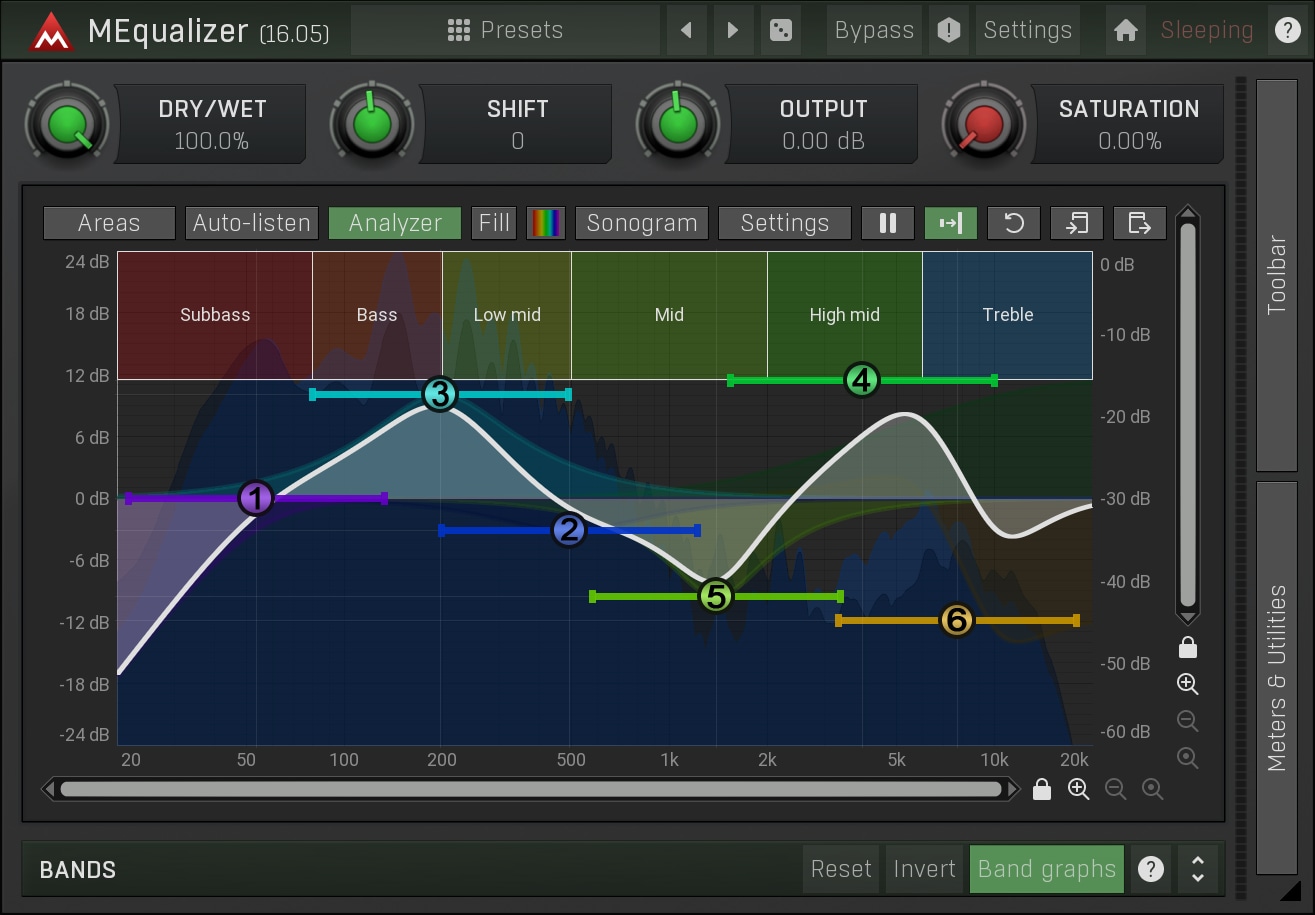Click the vertical zoom reset magnifier
The height and width of the screenshot is (915, 1315).
click(1188, 757)
